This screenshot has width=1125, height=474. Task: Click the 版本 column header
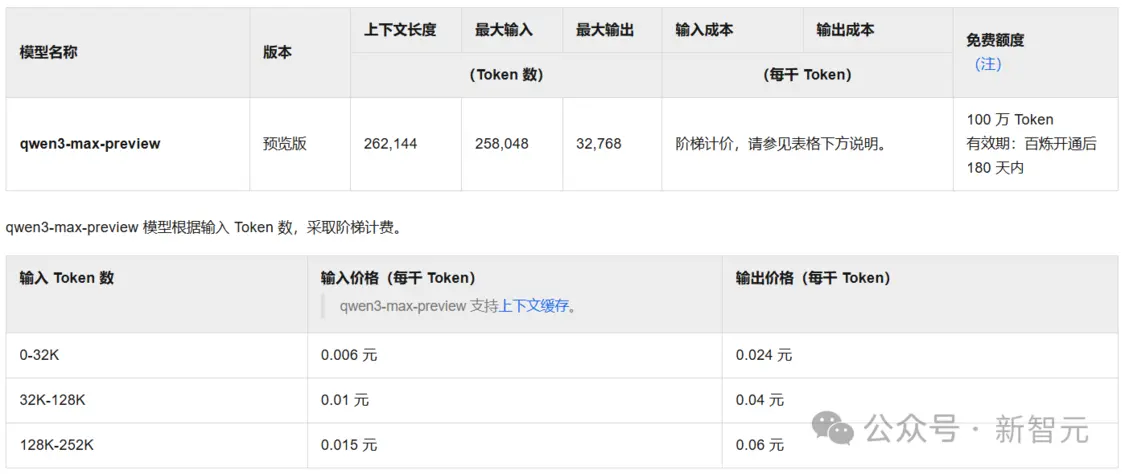(277, 52)
